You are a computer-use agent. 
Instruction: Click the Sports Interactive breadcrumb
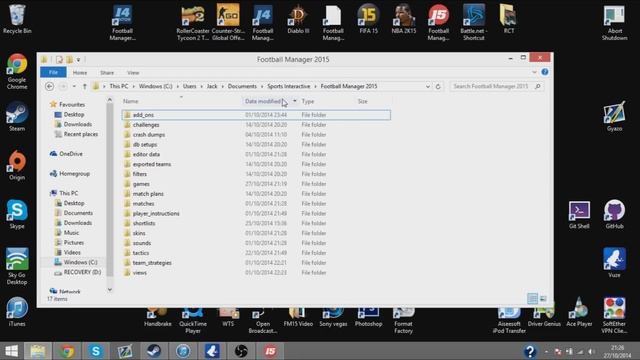coord(289,87)
